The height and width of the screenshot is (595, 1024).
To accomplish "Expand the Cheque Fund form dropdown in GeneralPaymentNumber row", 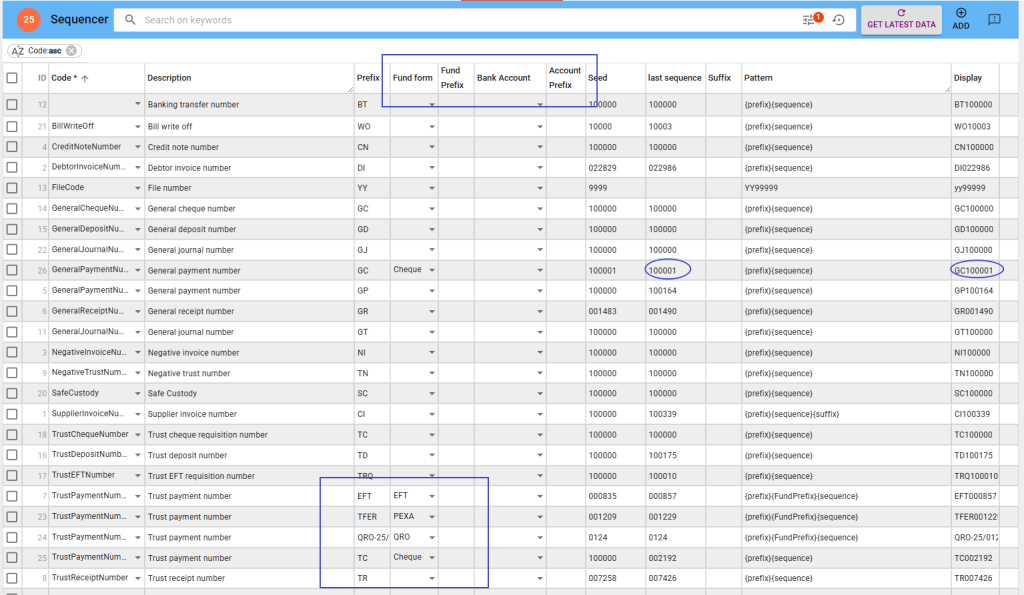I will [x=432, y=270].
